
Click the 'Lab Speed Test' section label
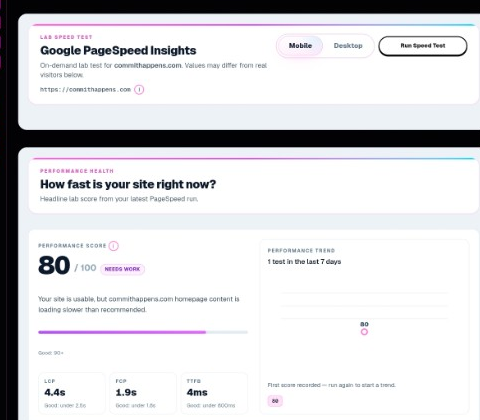click(66, 37)
